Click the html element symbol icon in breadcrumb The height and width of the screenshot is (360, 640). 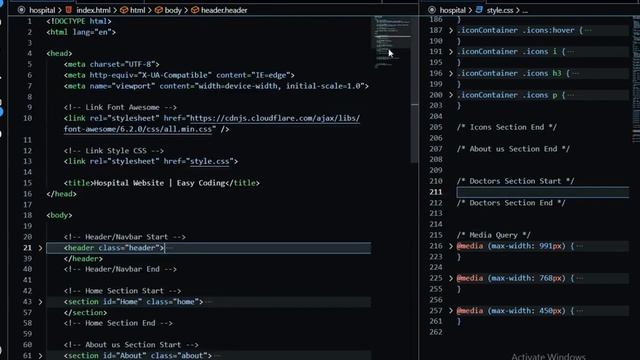pos(124,10)
